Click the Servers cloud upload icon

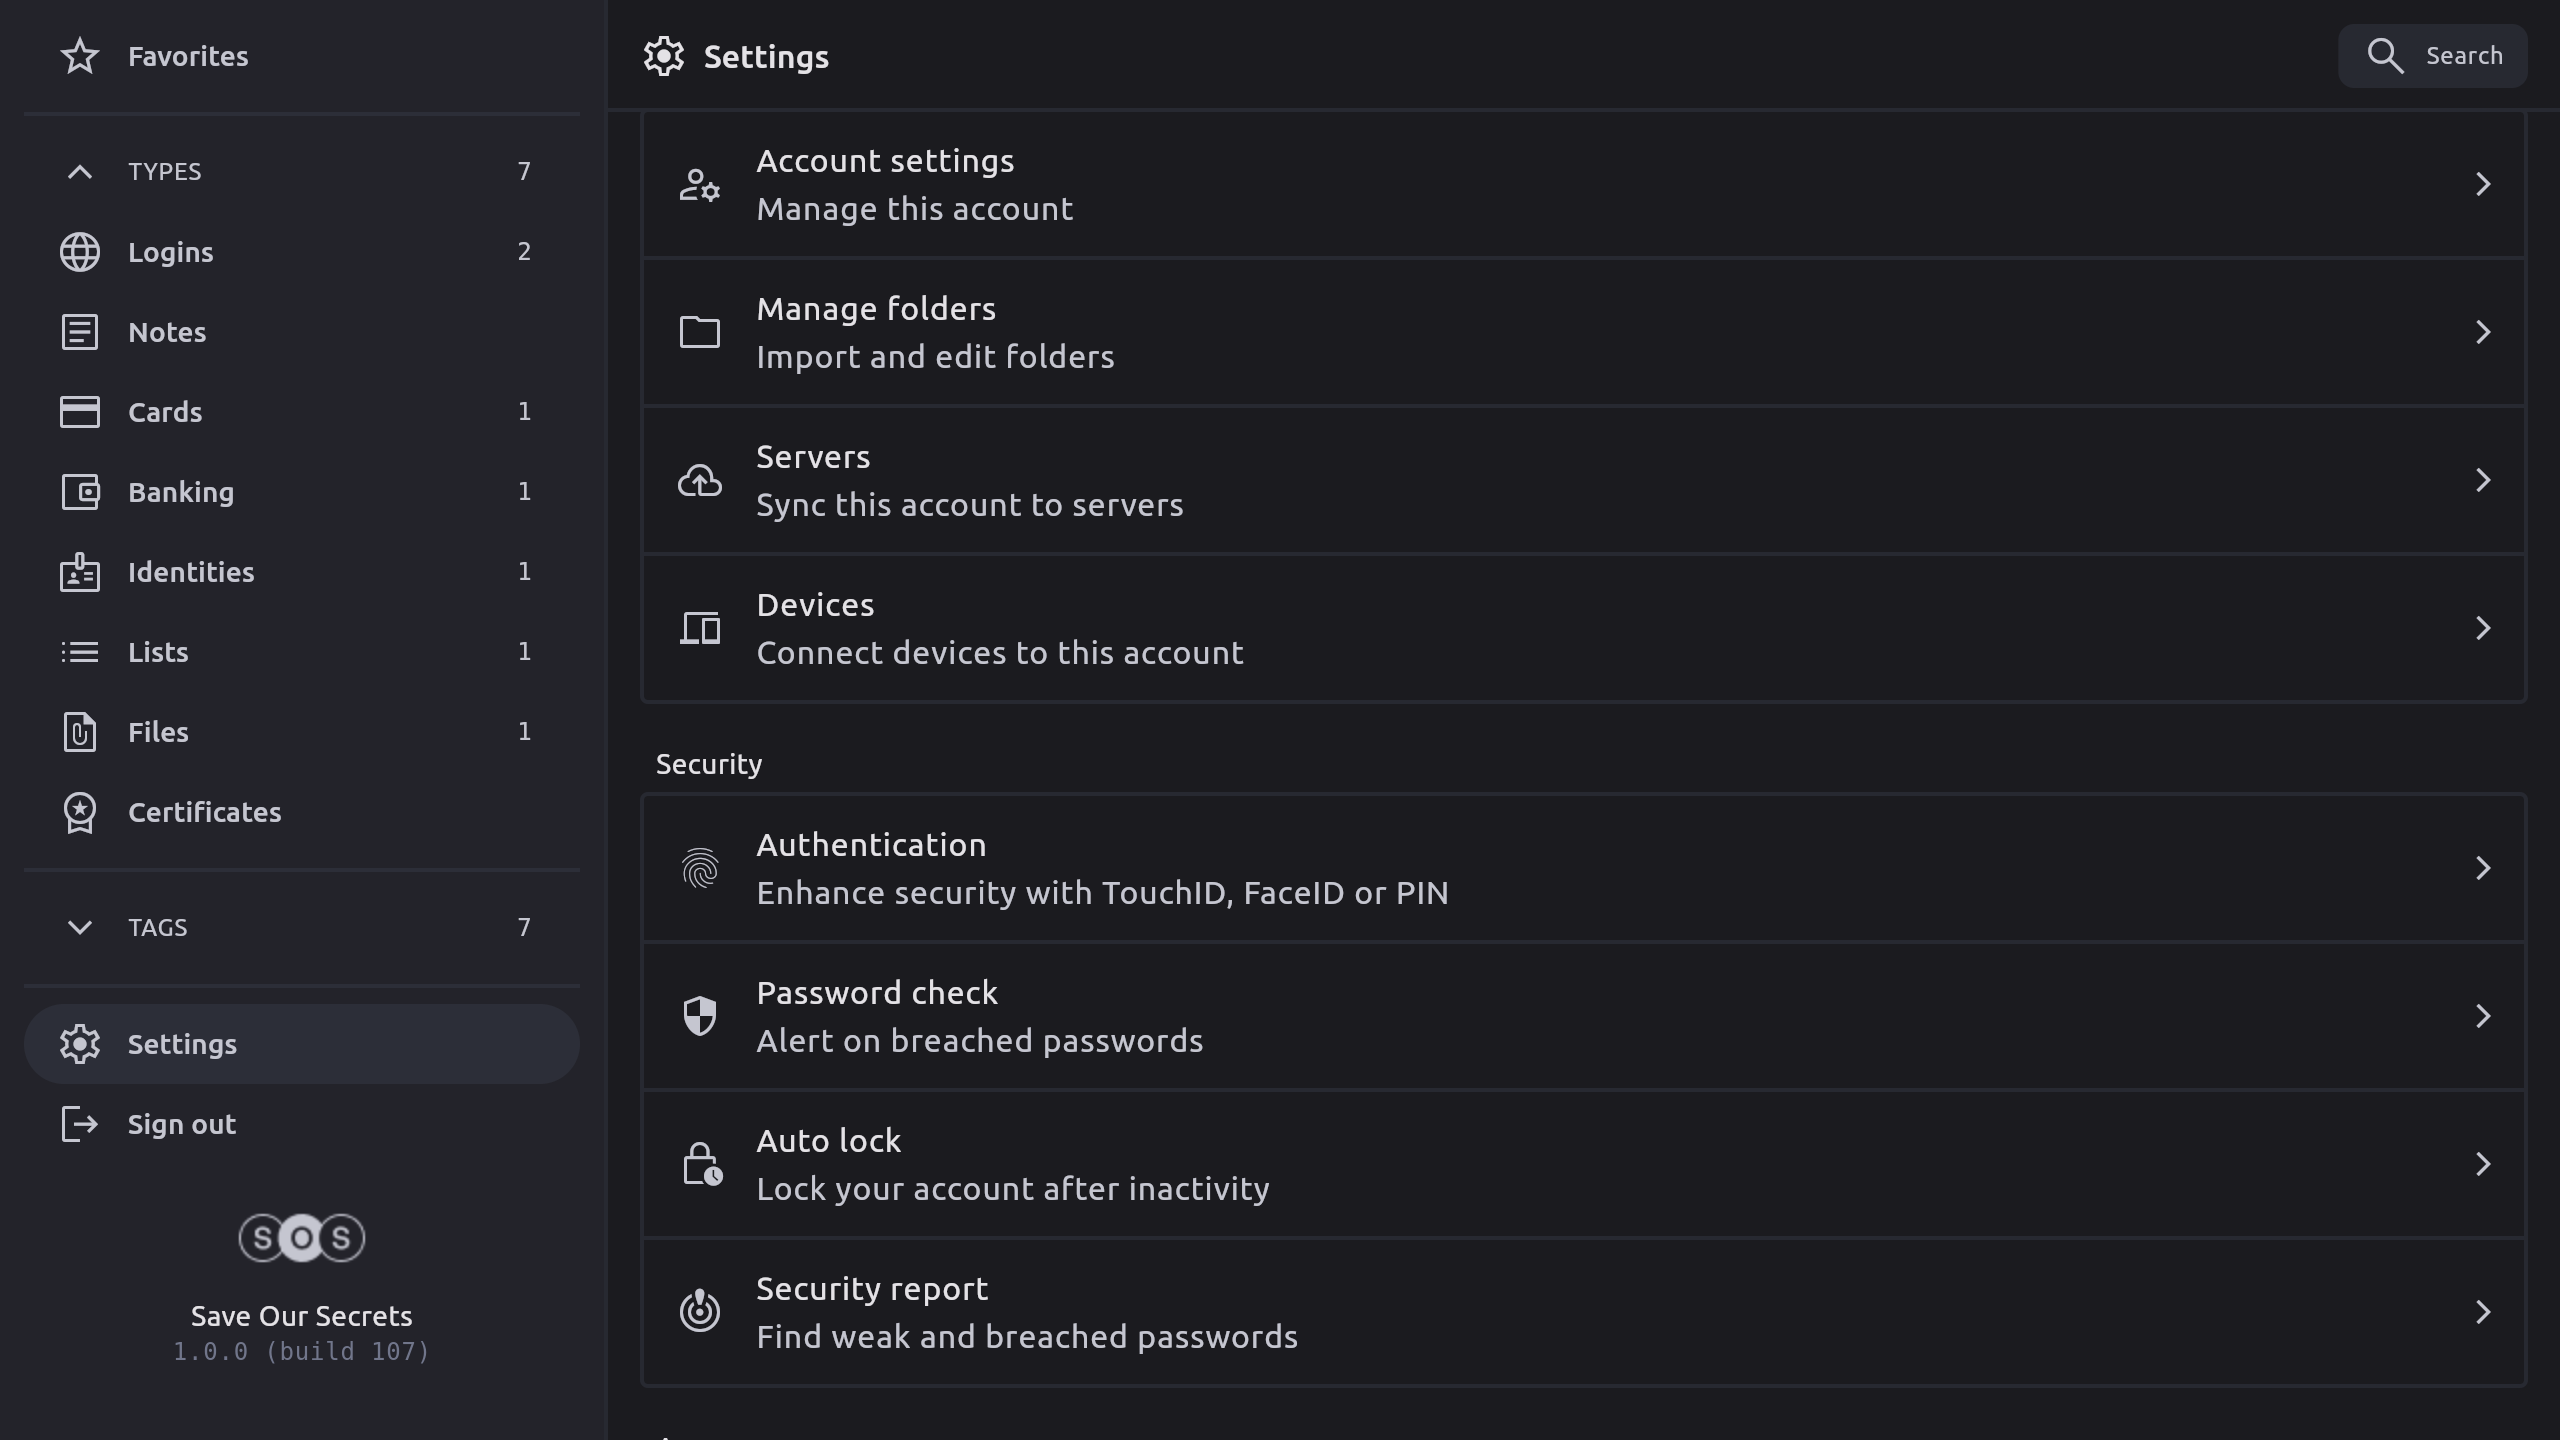click(700, 480)
